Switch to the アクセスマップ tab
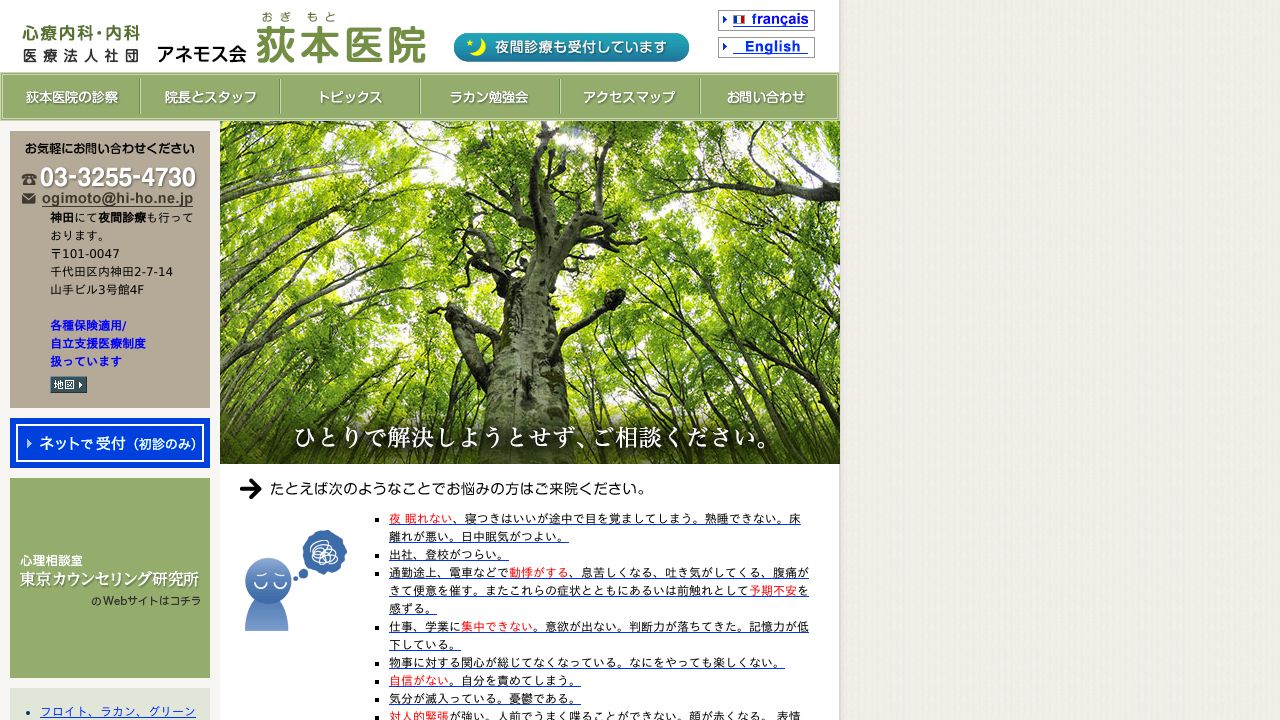 [x=630, y=96]
